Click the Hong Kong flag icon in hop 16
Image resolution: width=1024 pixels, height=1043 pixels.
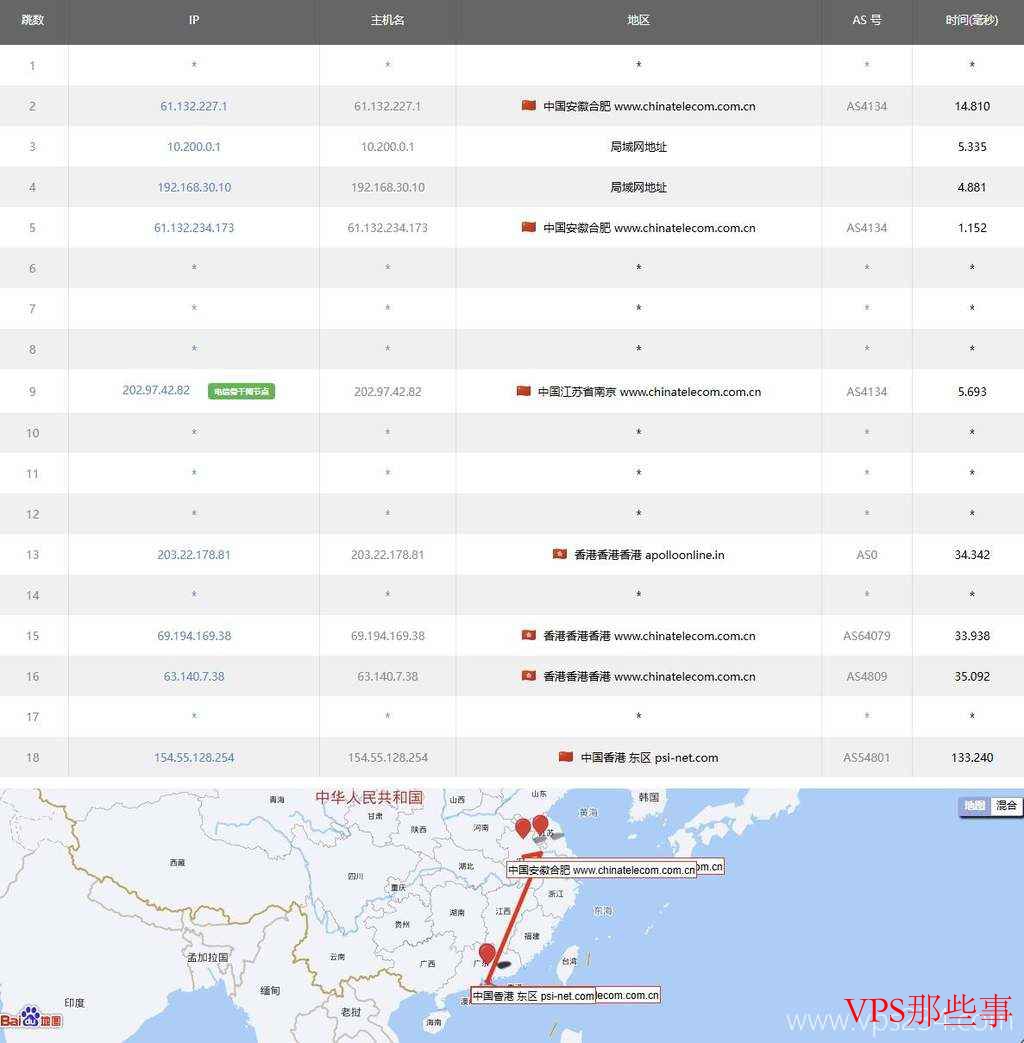pyautogui.click(x=529, y=675)
